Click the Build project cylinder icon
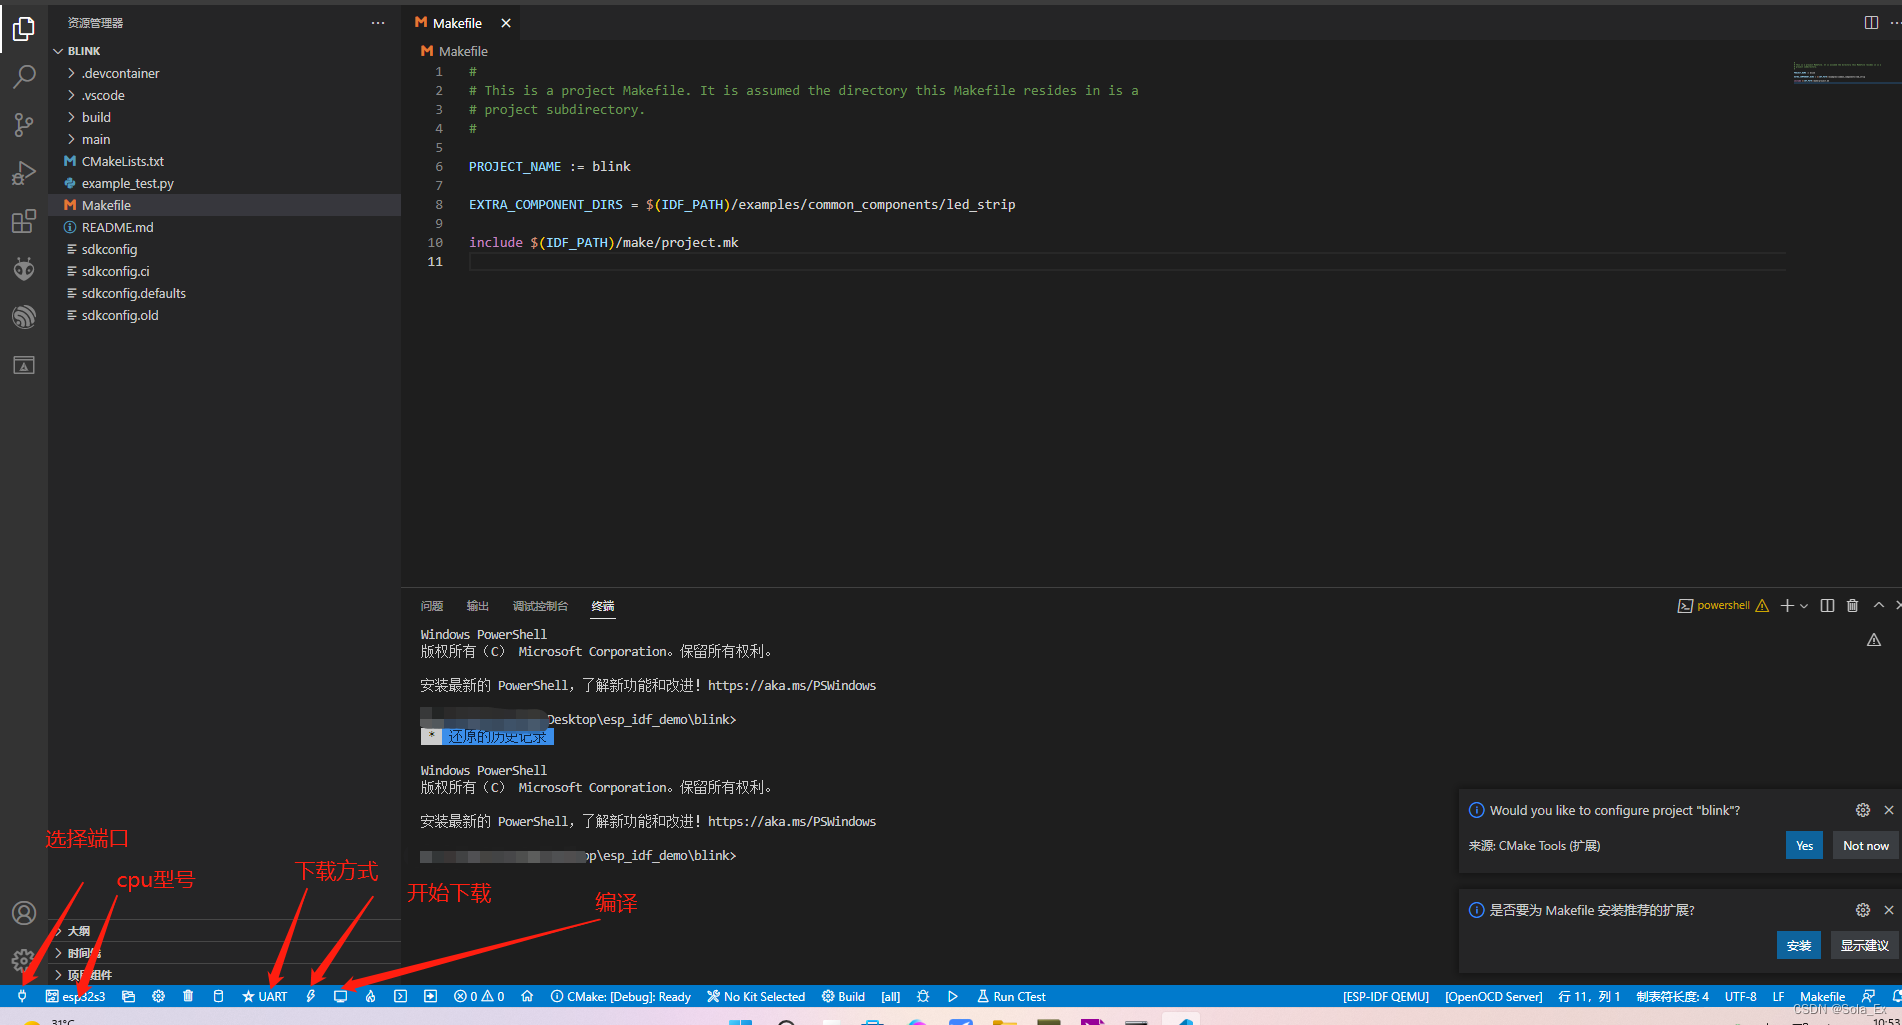 tap(218, 996)
